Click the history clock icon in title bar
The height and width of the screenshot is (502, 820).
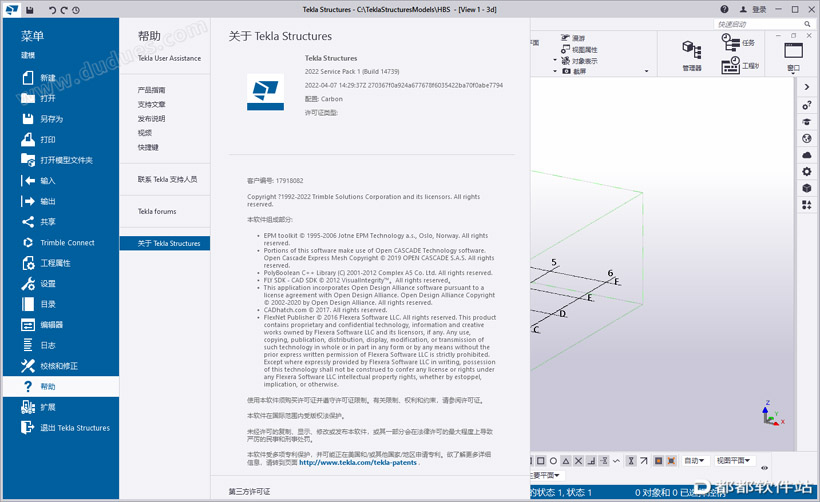pyautogui.click(x=76, y=9)
